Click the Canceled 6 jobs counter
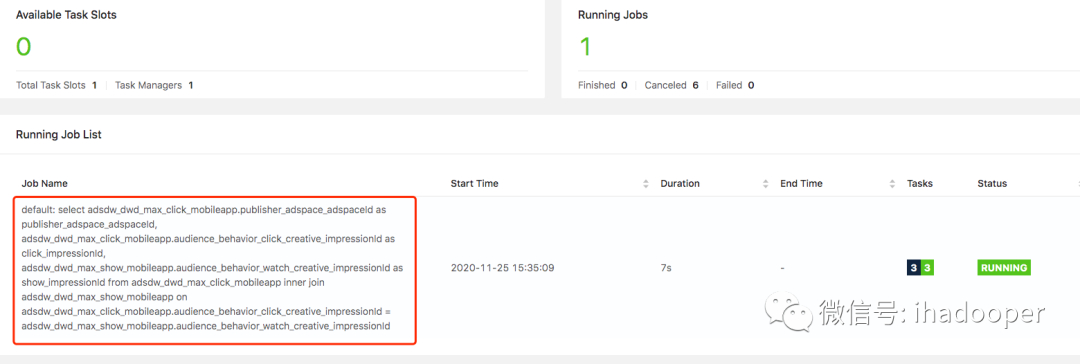The image size is (1080, 364). (x=672, y=85)
